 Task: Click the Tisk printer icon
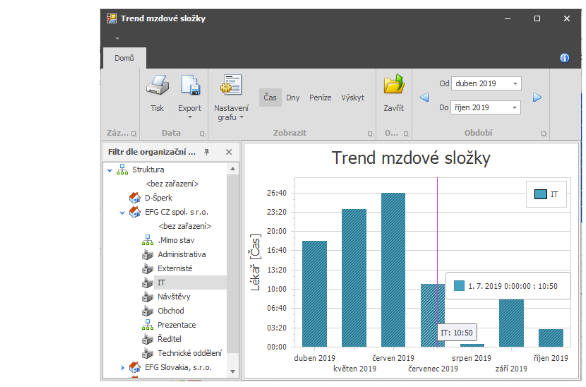tap(157, 85)
